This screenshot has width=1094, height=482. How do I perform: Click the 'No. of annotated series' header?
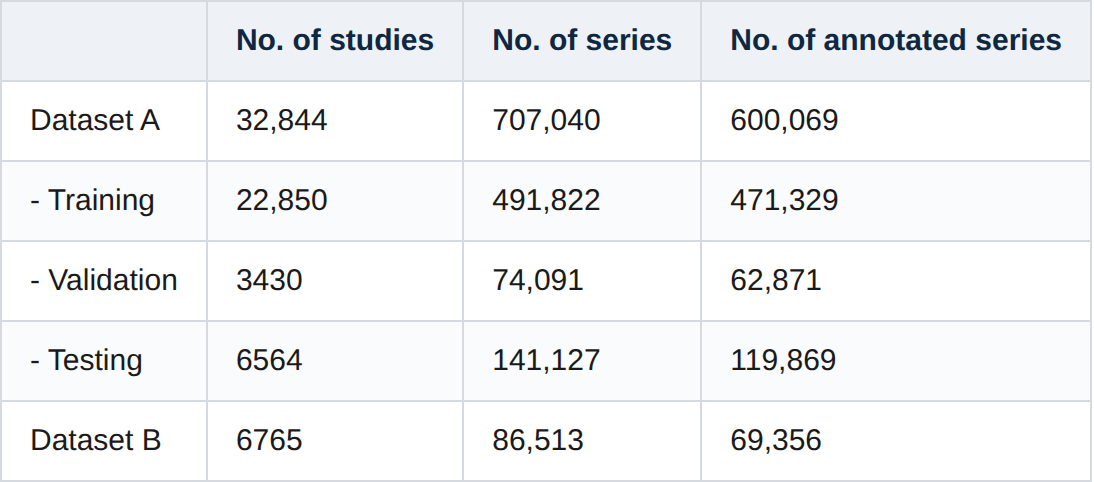coord(896,40)
